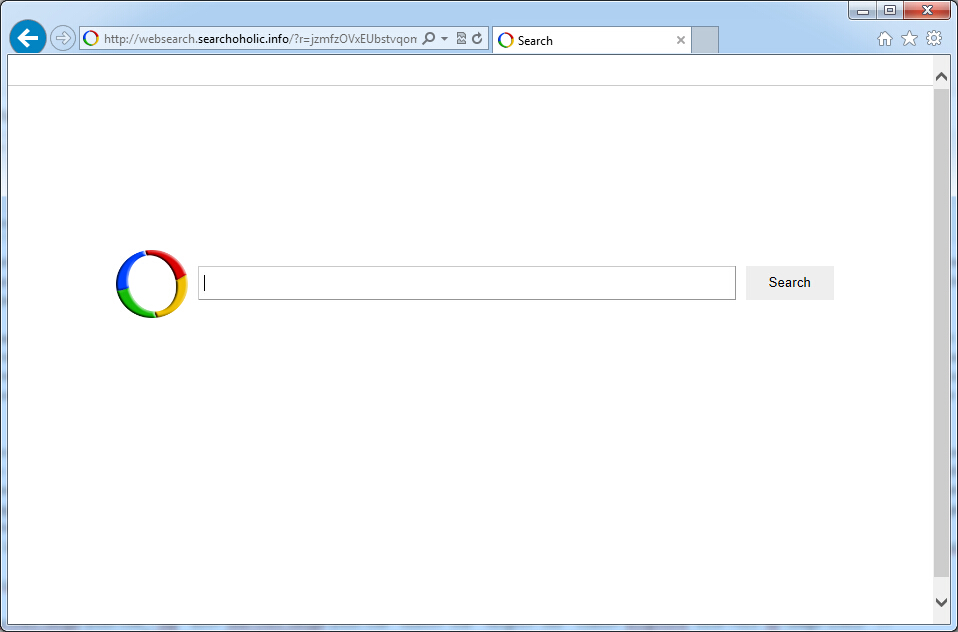Click the magnifier search icon in the address bar
This screenshot has width=958, height=632.
429,39
